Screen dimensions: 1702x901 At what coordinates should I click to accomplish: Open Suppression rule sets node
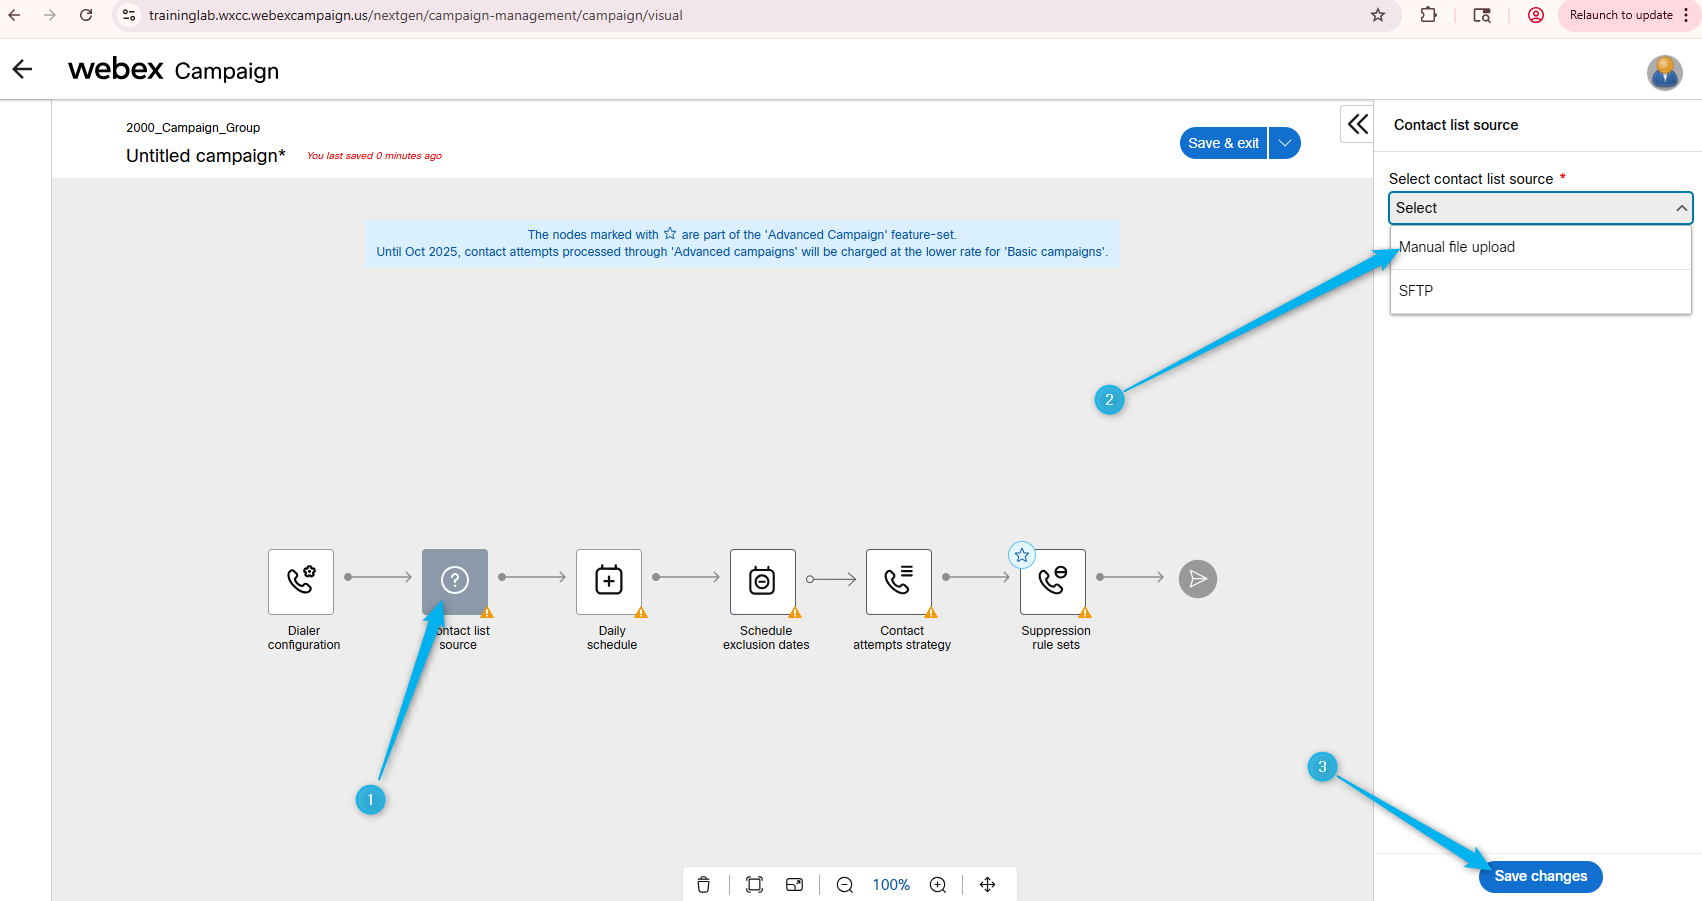coord(1053,581)
